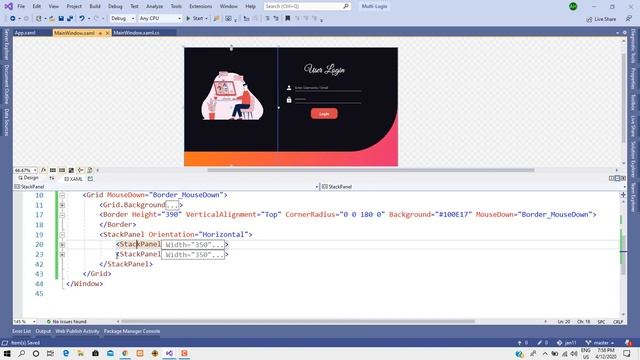Open the Analyze menu
The height and width of the screenshot is (360, 640).
(154, 6)
